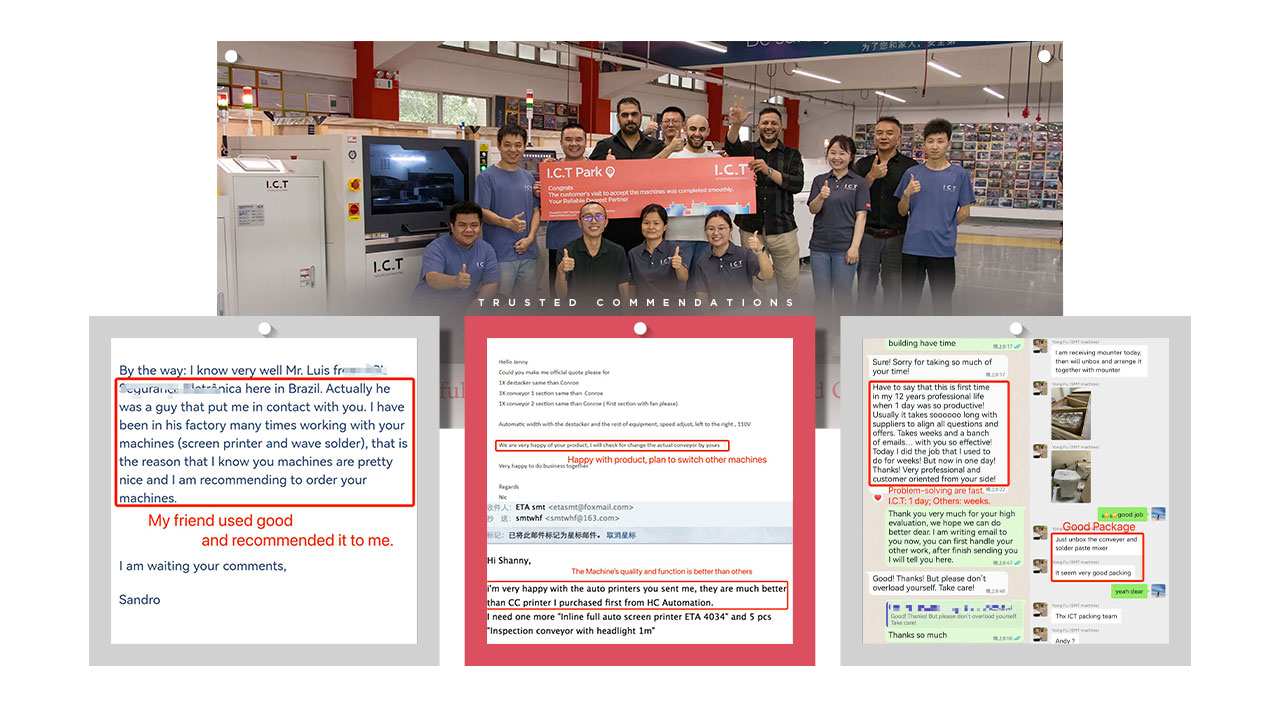Click the pin icon on the red email card

640,329
